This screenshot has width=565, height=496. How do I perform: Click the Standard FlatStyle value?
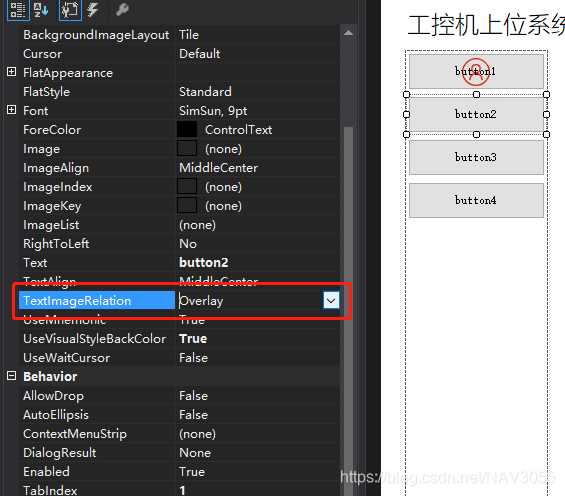(205, 92)
